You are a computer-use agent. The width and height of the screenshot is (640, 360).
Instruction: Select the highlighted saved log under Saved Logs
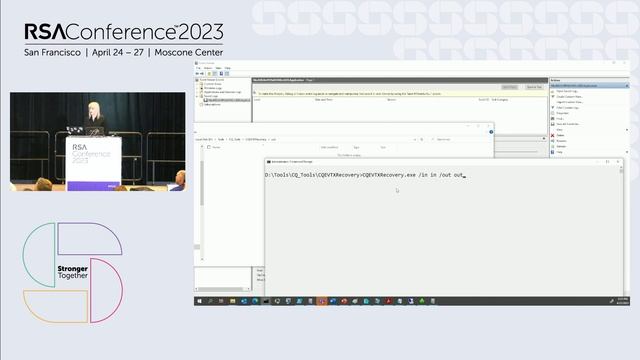tap(227, 100)
